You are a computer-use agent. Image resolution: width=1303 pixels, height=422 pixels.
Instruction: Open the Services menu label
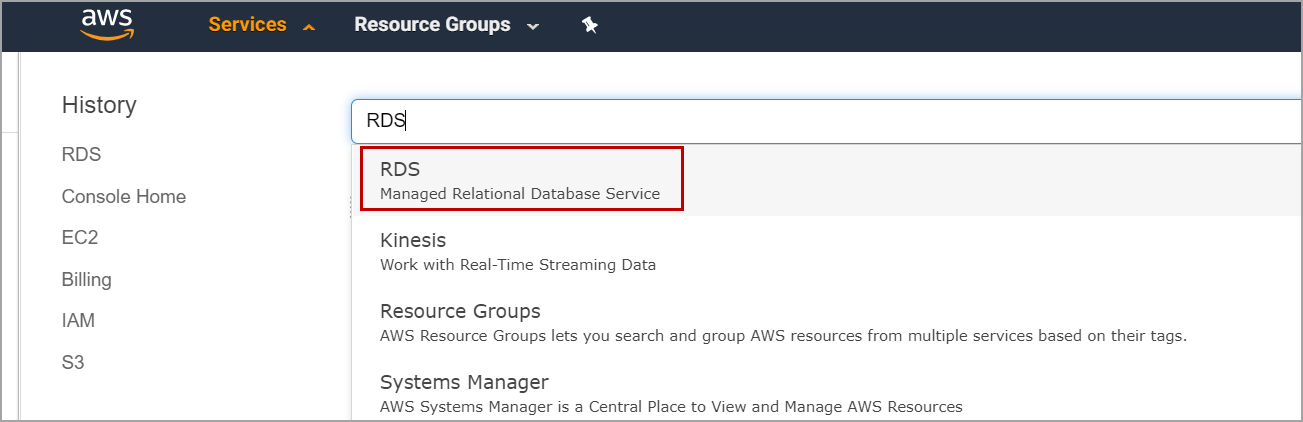pyautogui.click(x=247, y=25)
